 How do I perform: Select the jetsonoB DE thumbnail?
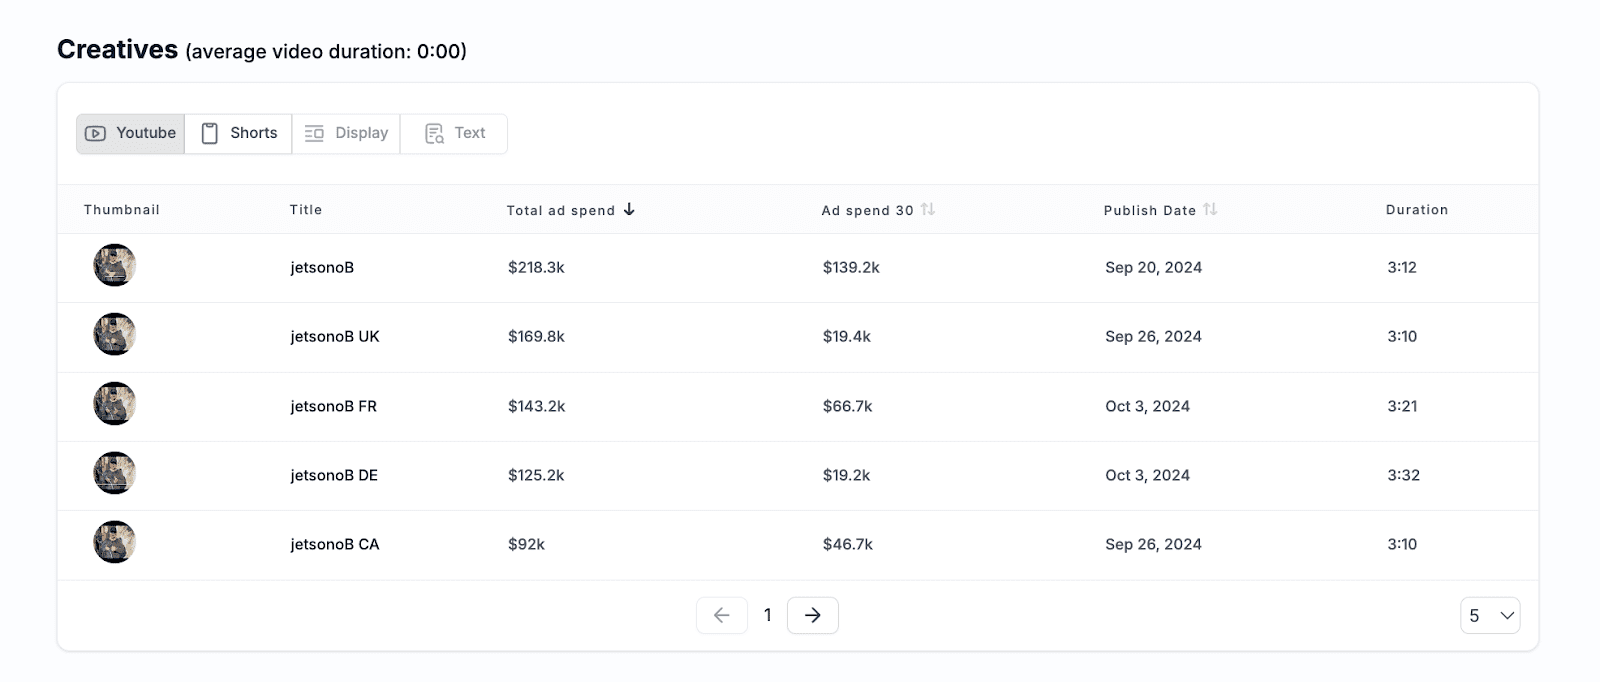click(115, 474)
